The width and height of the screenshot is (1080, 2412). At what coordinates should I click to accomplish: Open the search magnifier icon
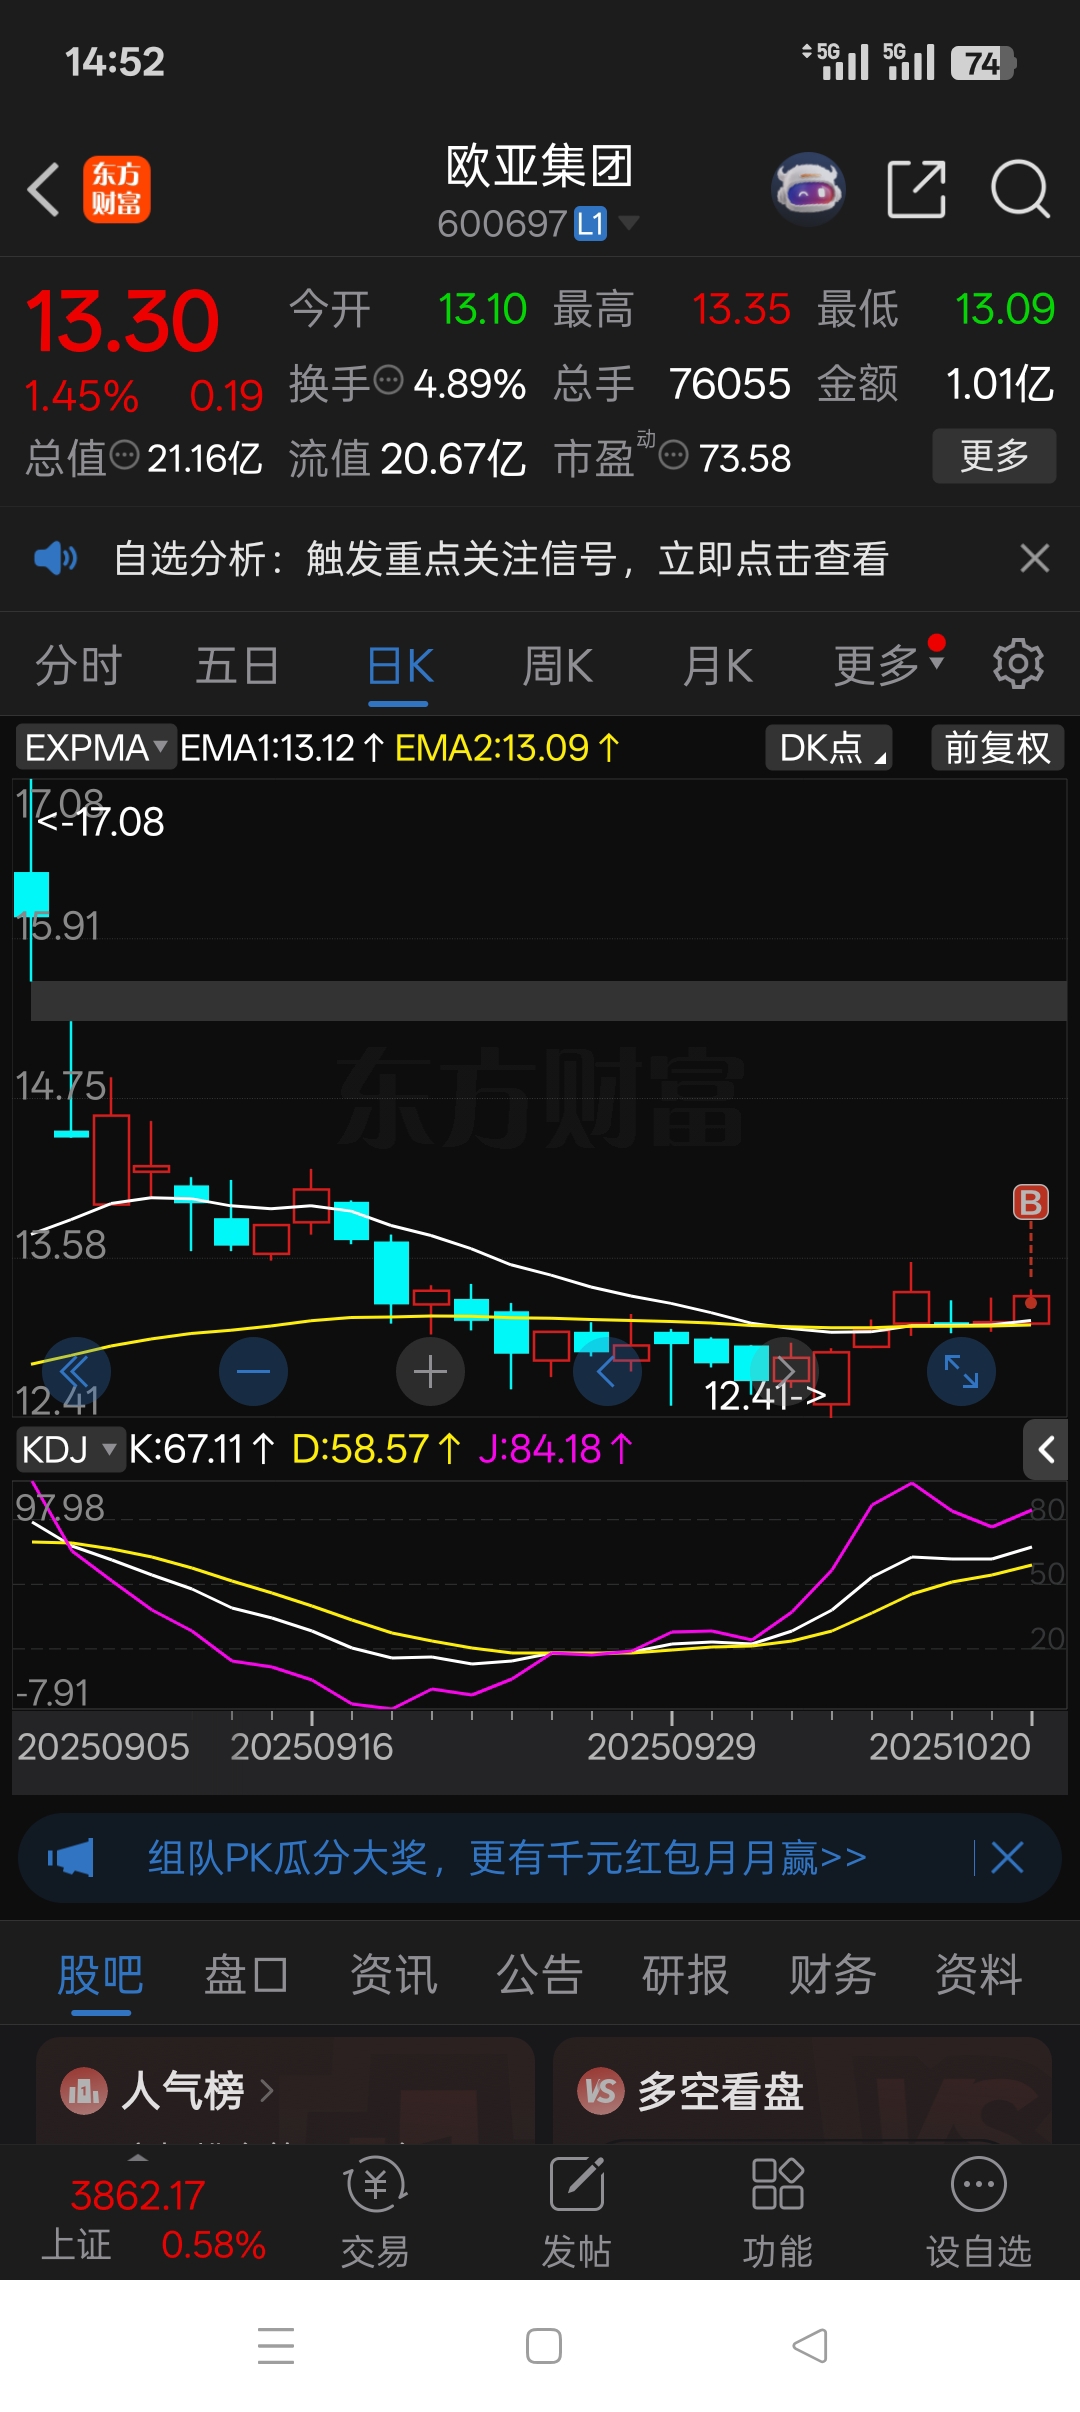[1020, 188]
